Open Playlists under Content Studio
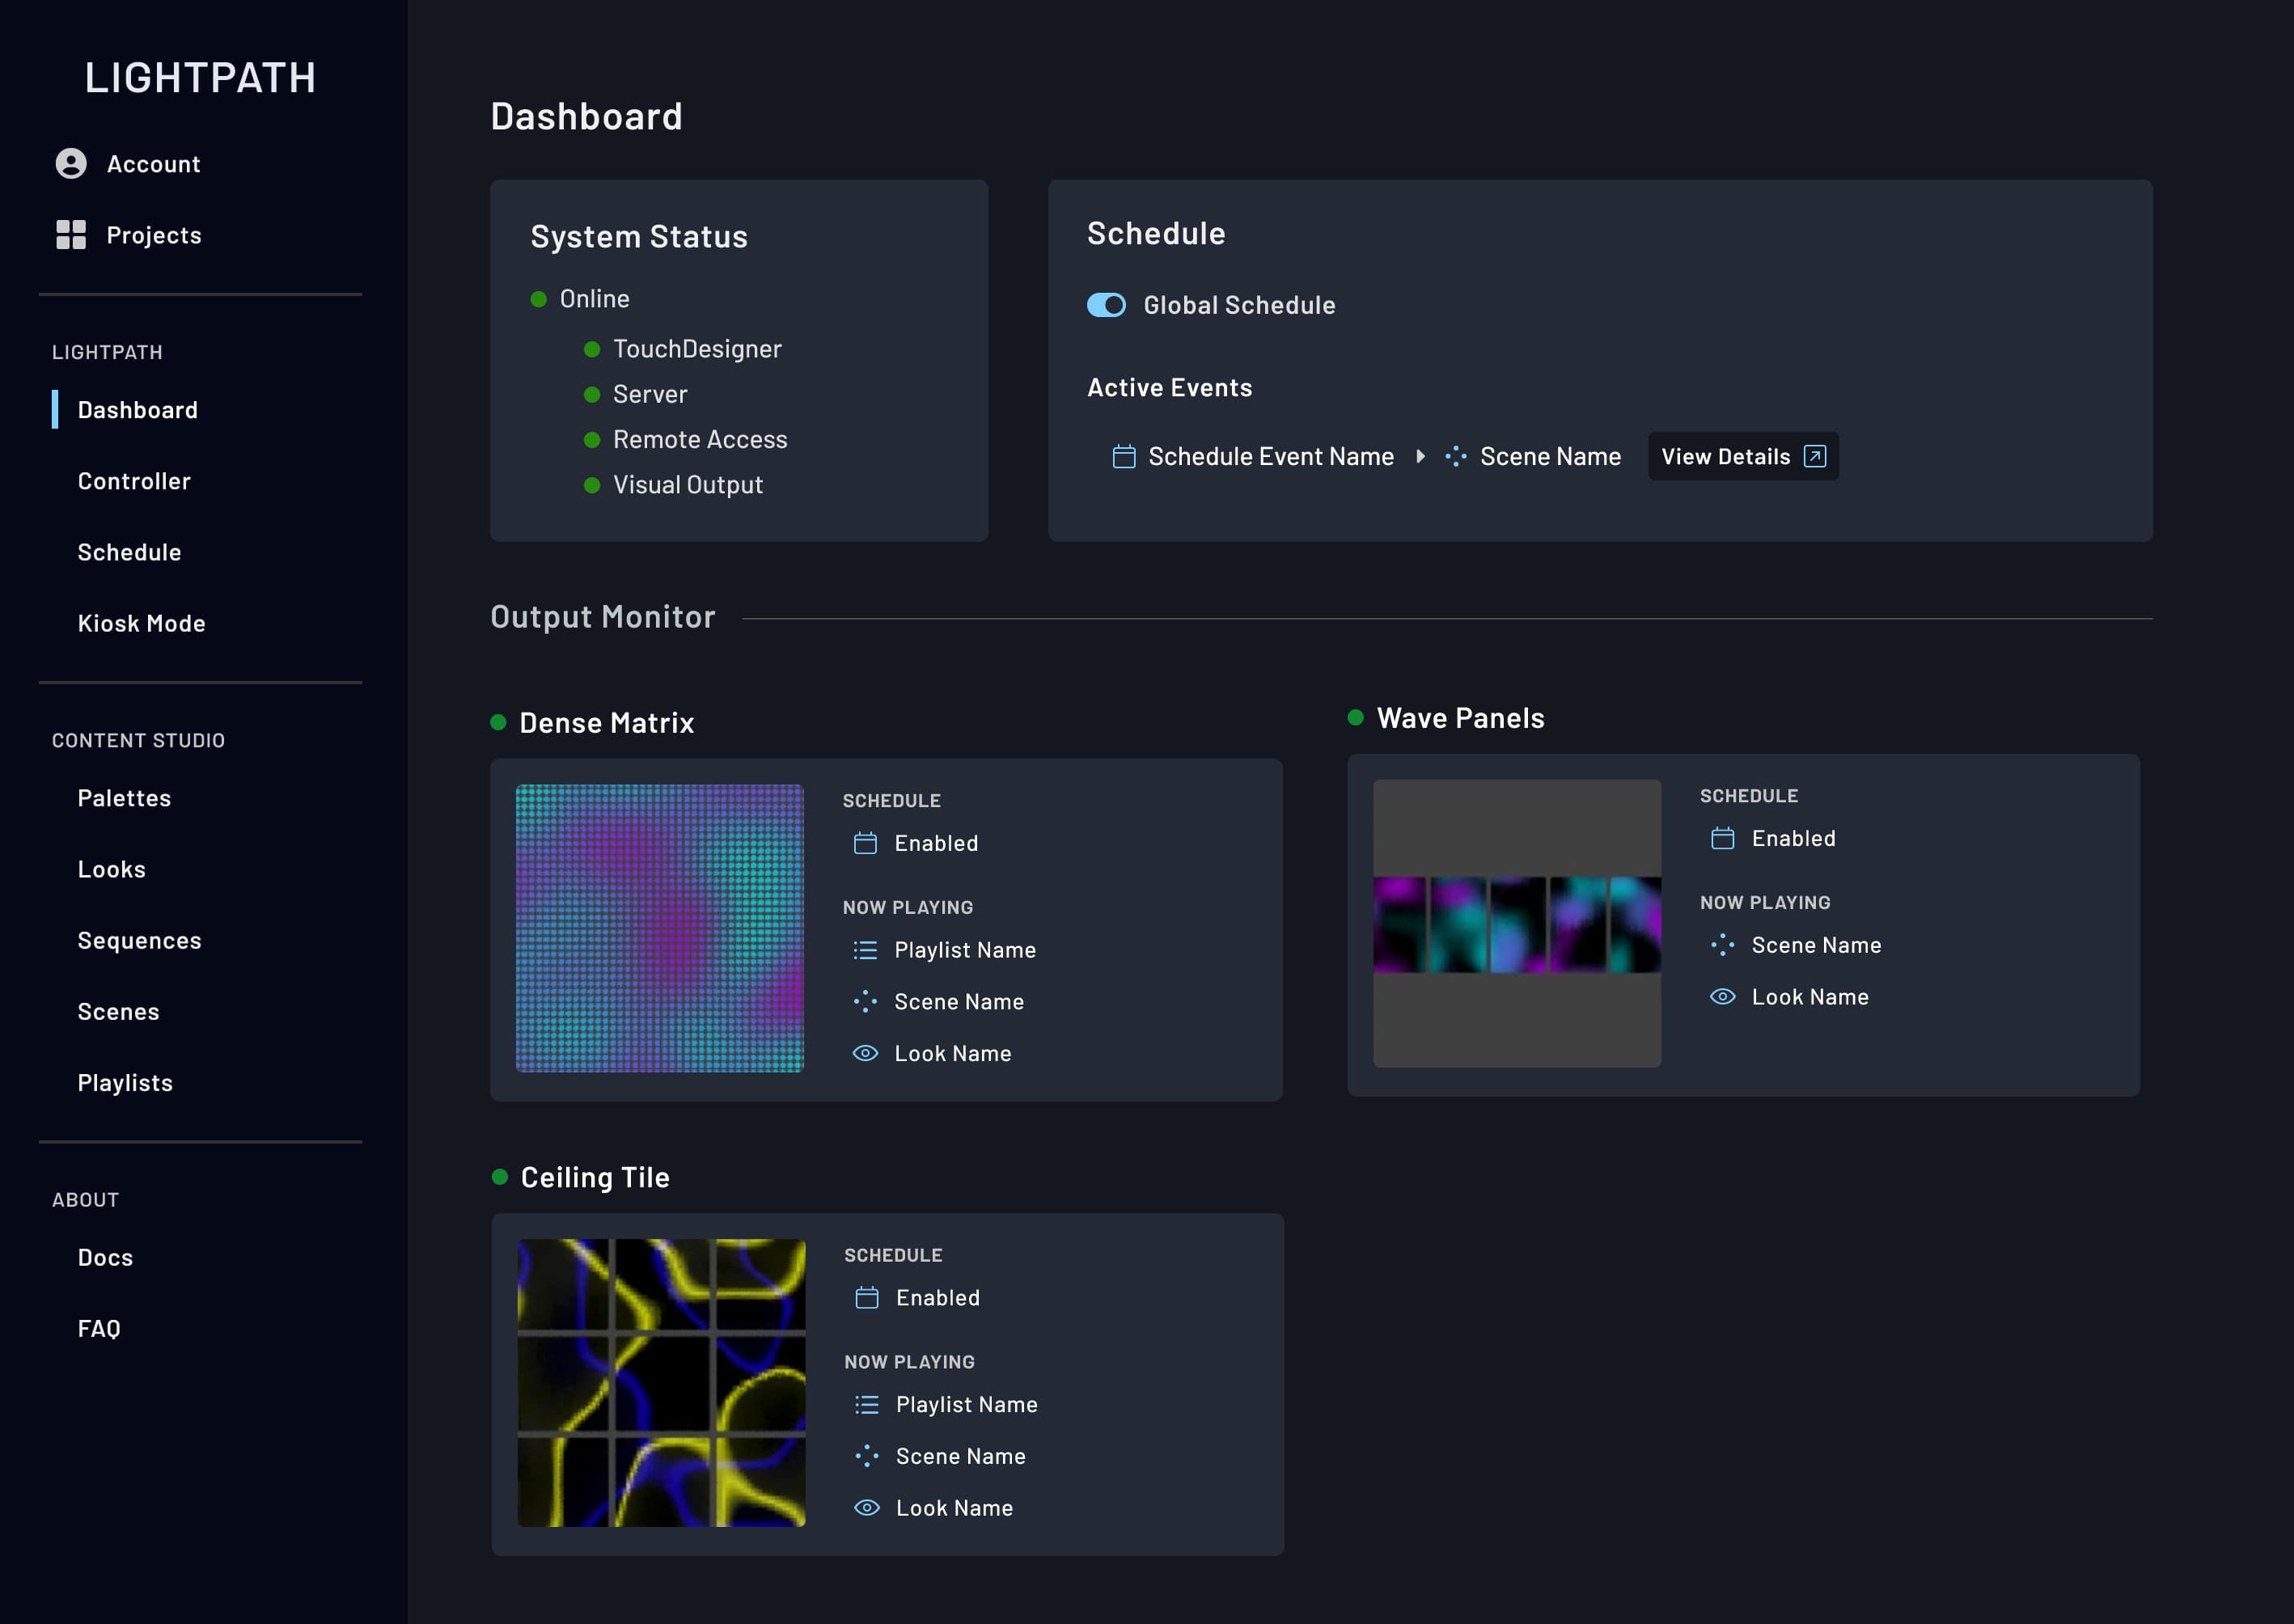The image size is (2294, 1624). 125,1083
